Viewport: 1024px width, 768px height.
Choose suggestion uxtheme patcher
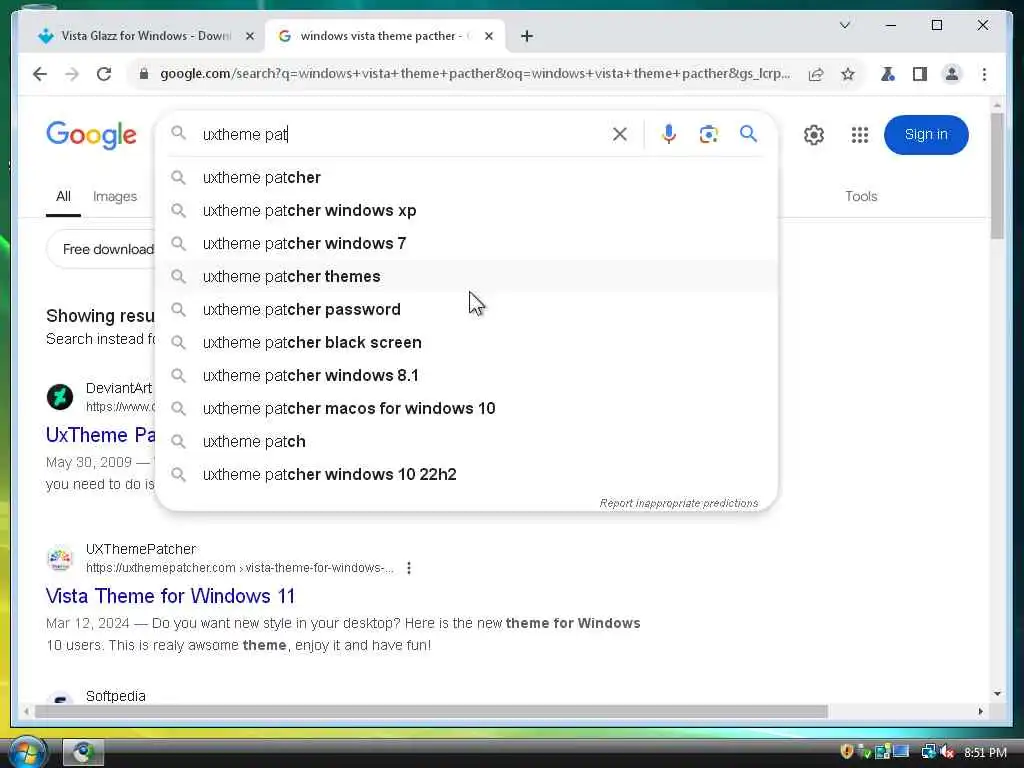pos(468,178)
